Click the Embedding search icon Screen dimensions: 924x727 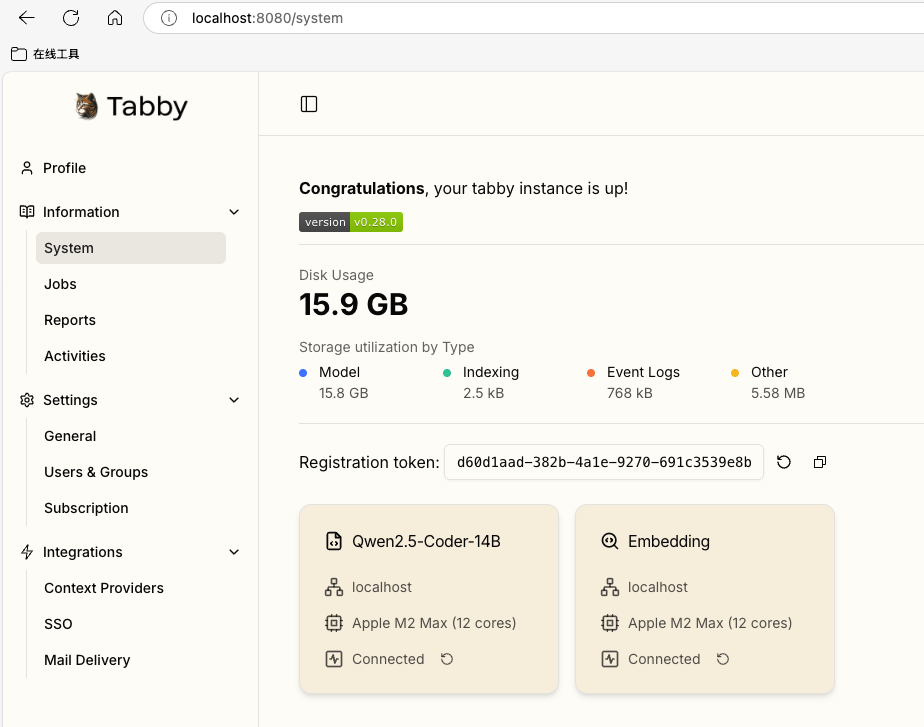tap(609, 541)
